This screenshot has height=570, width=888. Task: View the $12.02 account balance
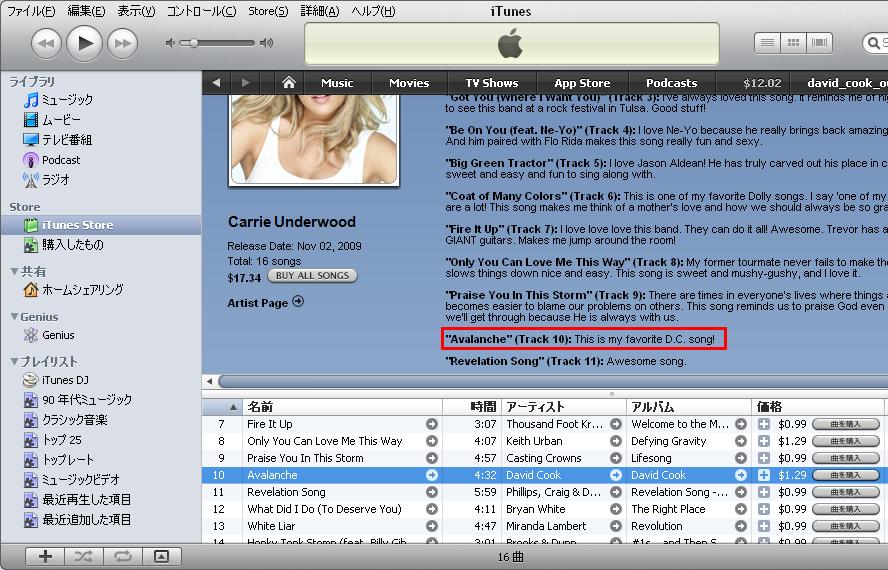pos(762,83)
